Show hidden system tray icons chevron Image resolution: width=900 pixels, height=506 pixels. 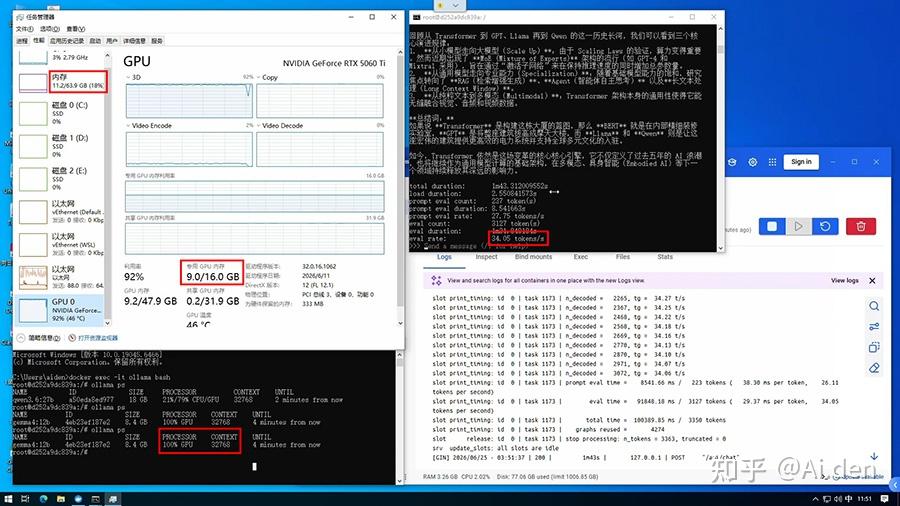click(x=815, y=499)
